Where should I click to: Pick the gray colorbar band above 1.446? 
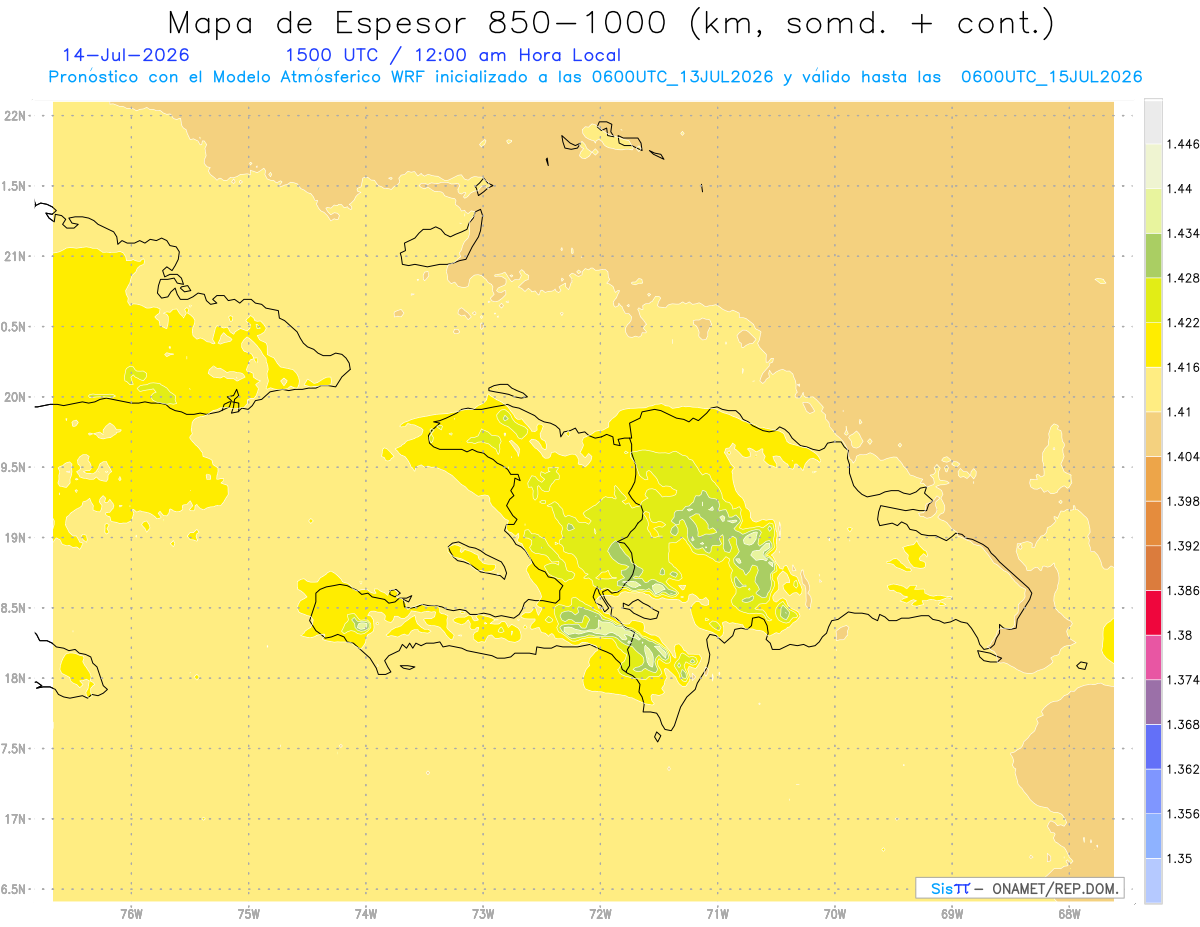[x=1153, y=122]
